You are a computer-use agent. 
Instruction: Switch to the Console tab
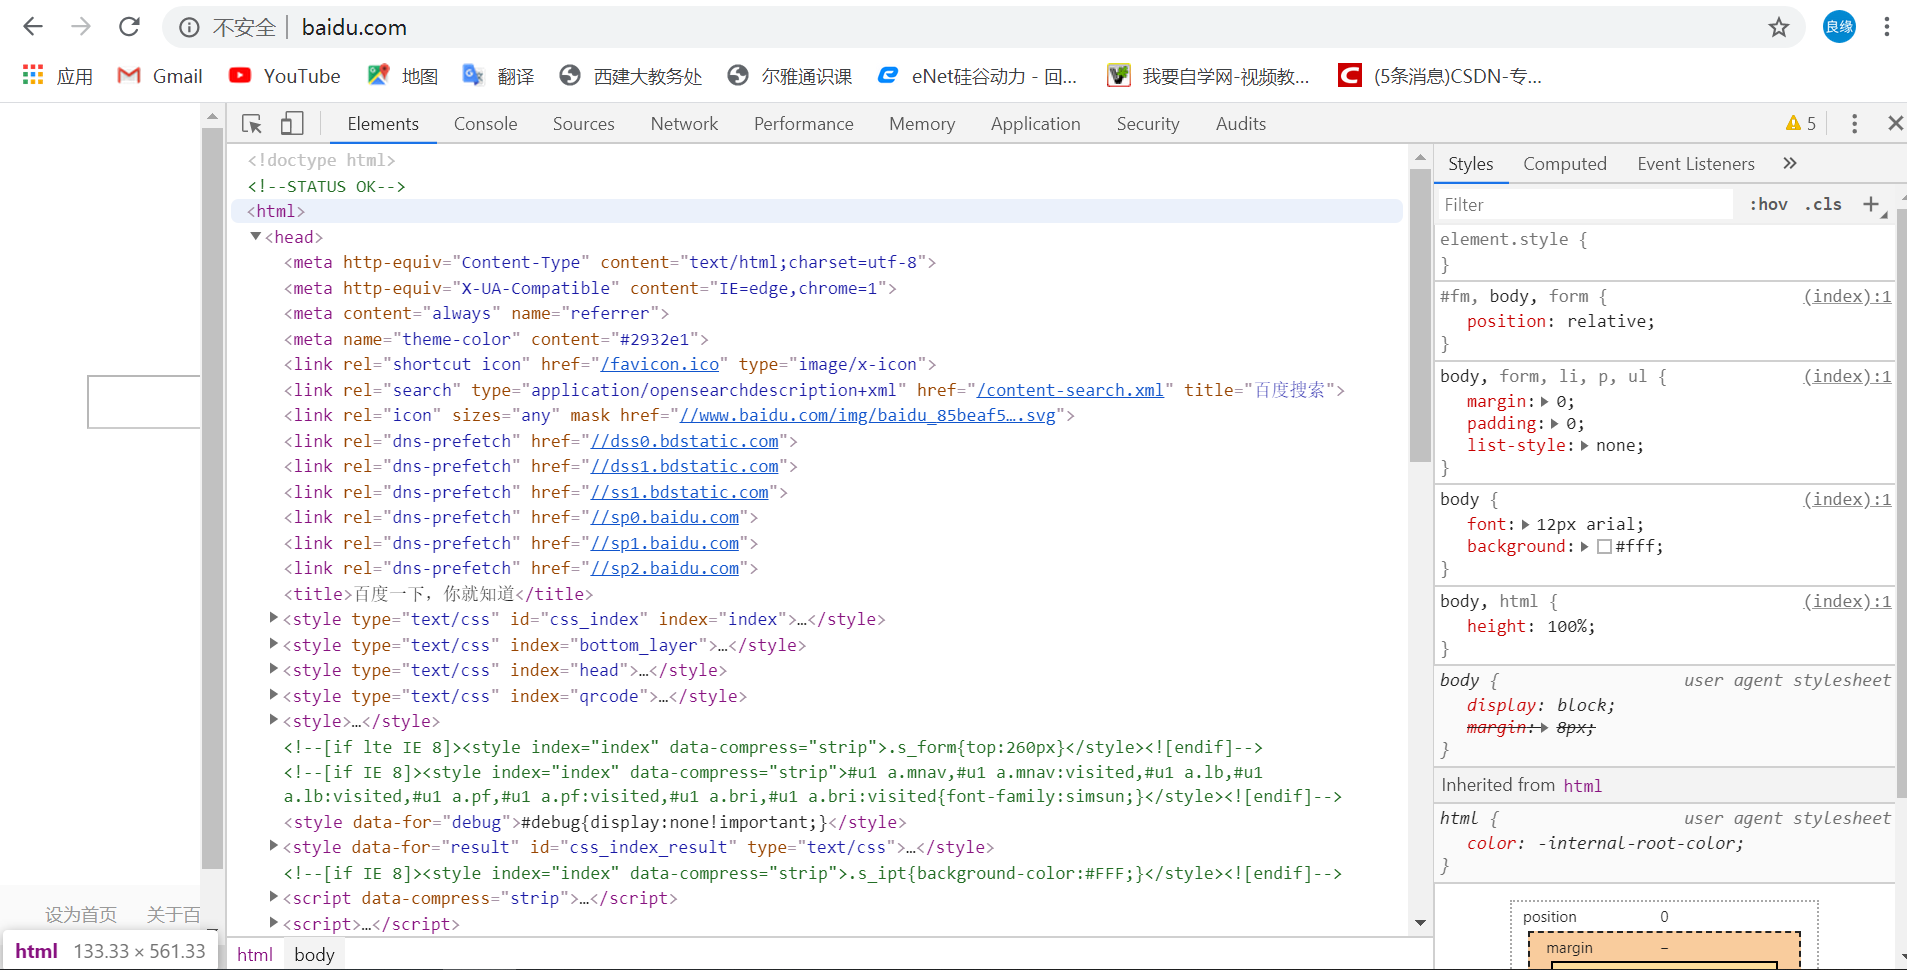tap(485, 123)
